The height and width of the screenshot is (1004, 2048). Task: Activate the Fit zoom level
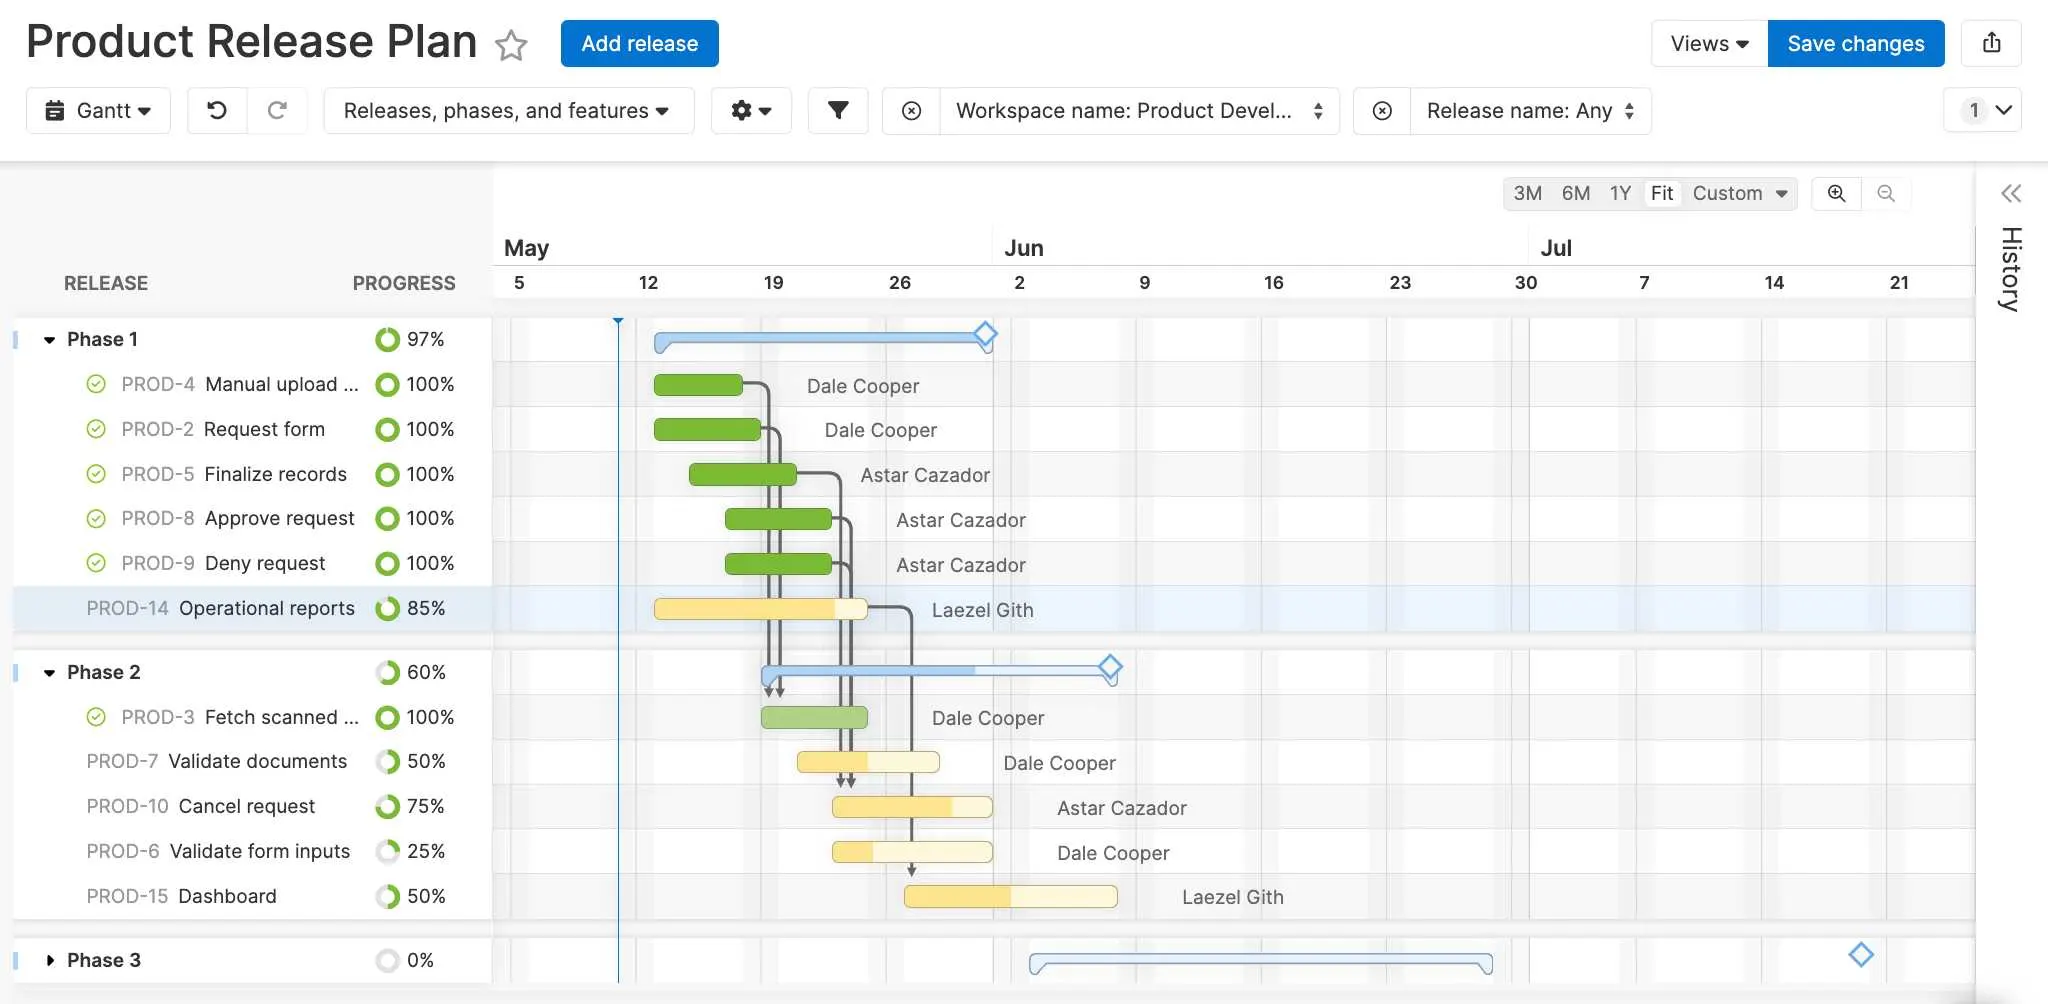click(x=1662, y=193)
